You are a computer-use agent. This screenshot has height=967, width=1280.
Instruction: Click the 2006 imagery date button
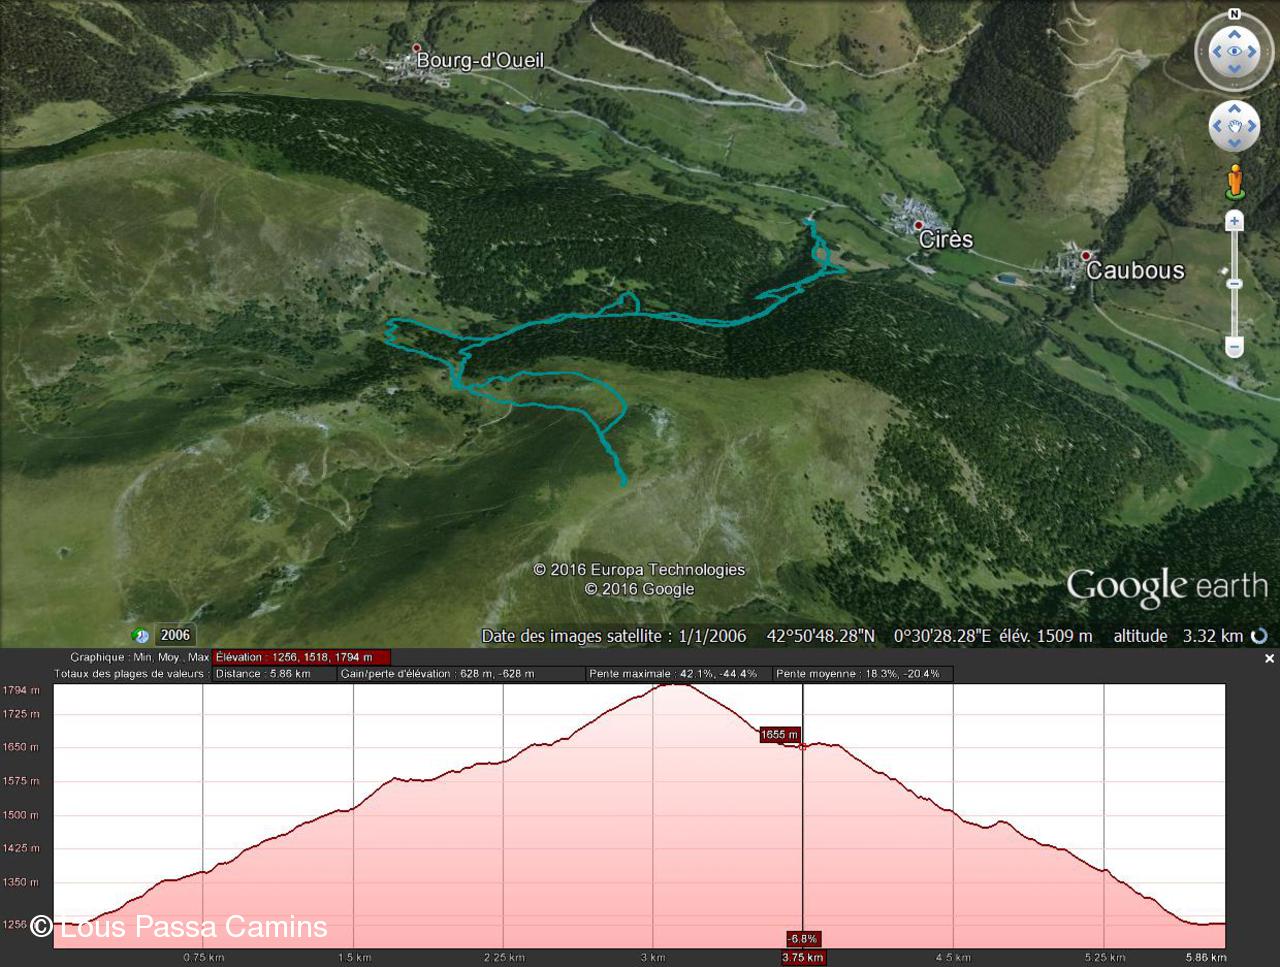coord(175,635)
